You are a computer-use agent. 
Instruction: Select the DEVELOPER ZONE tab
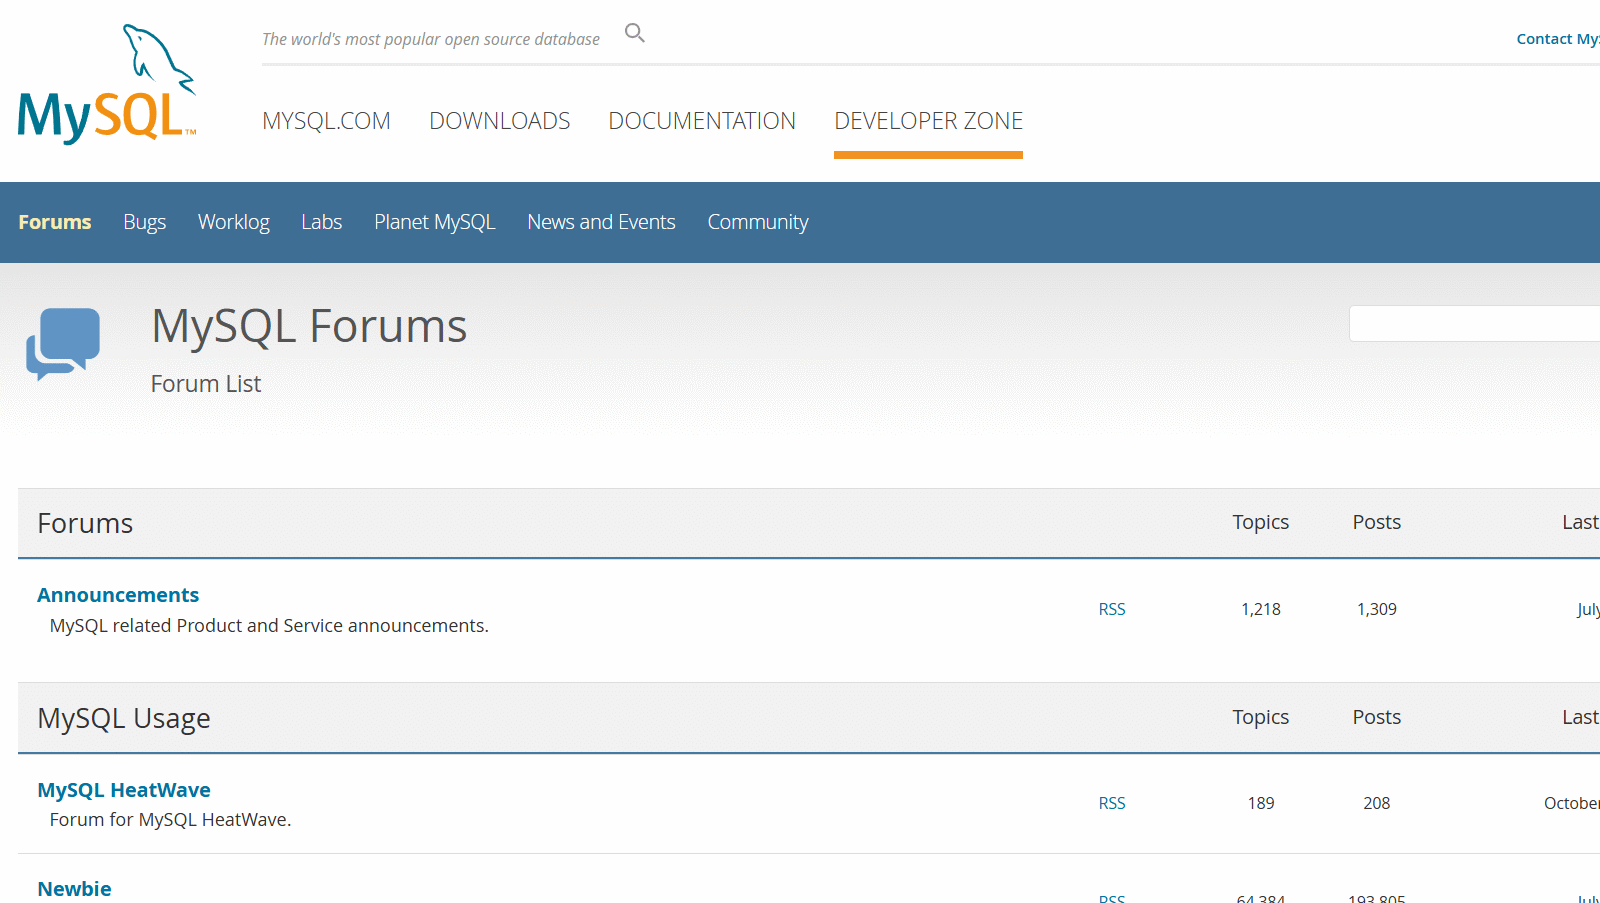928,121
